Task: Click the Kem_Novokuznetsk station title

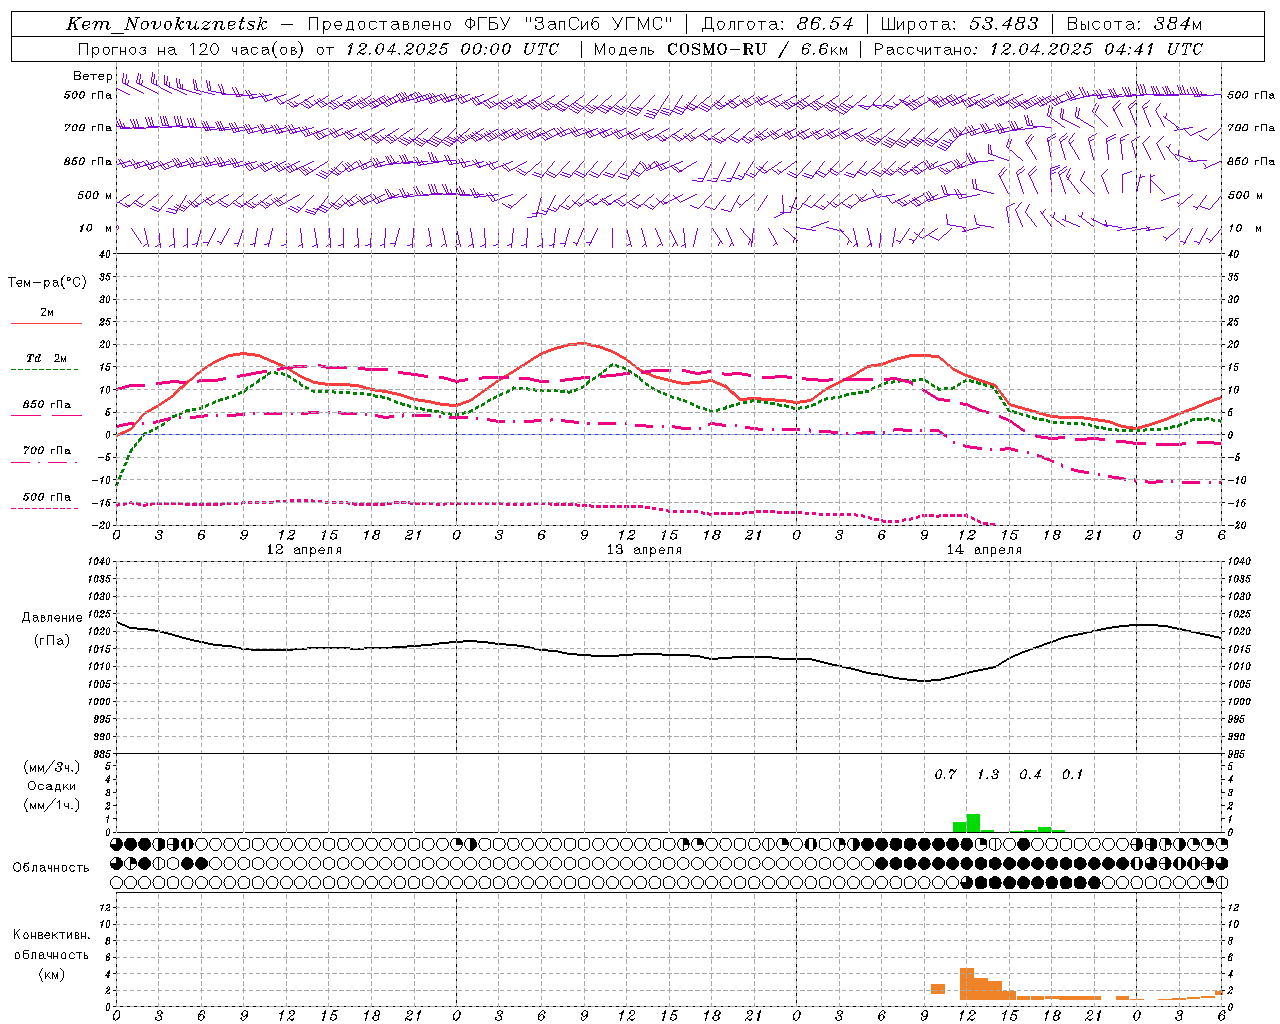Action: point(168,24)
